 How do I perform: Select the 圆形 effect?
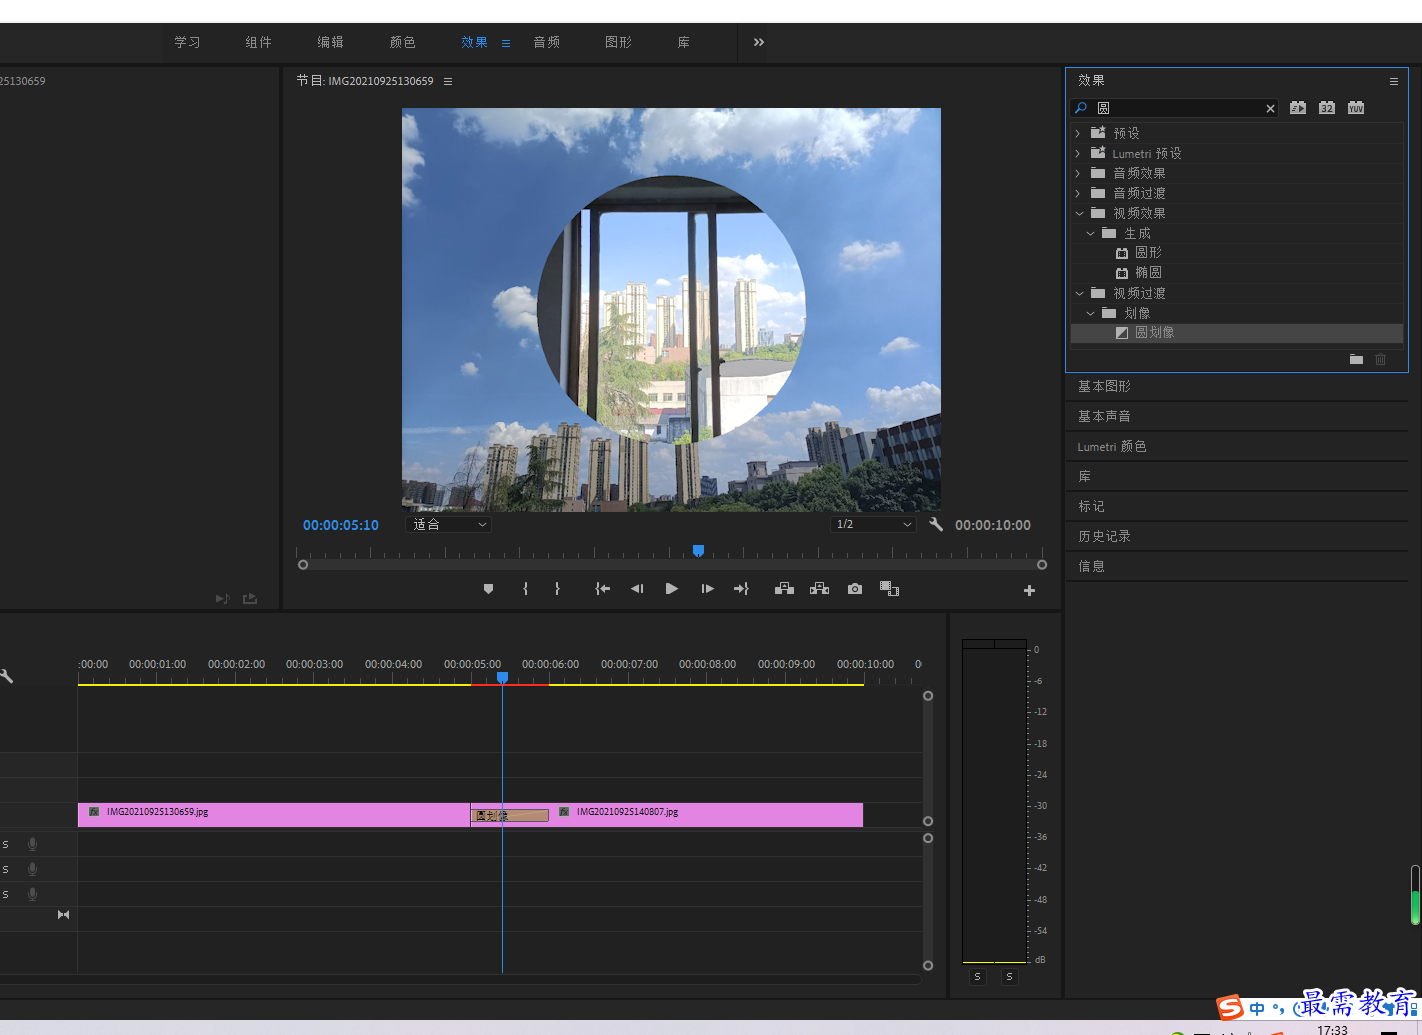coord(1148,253)
